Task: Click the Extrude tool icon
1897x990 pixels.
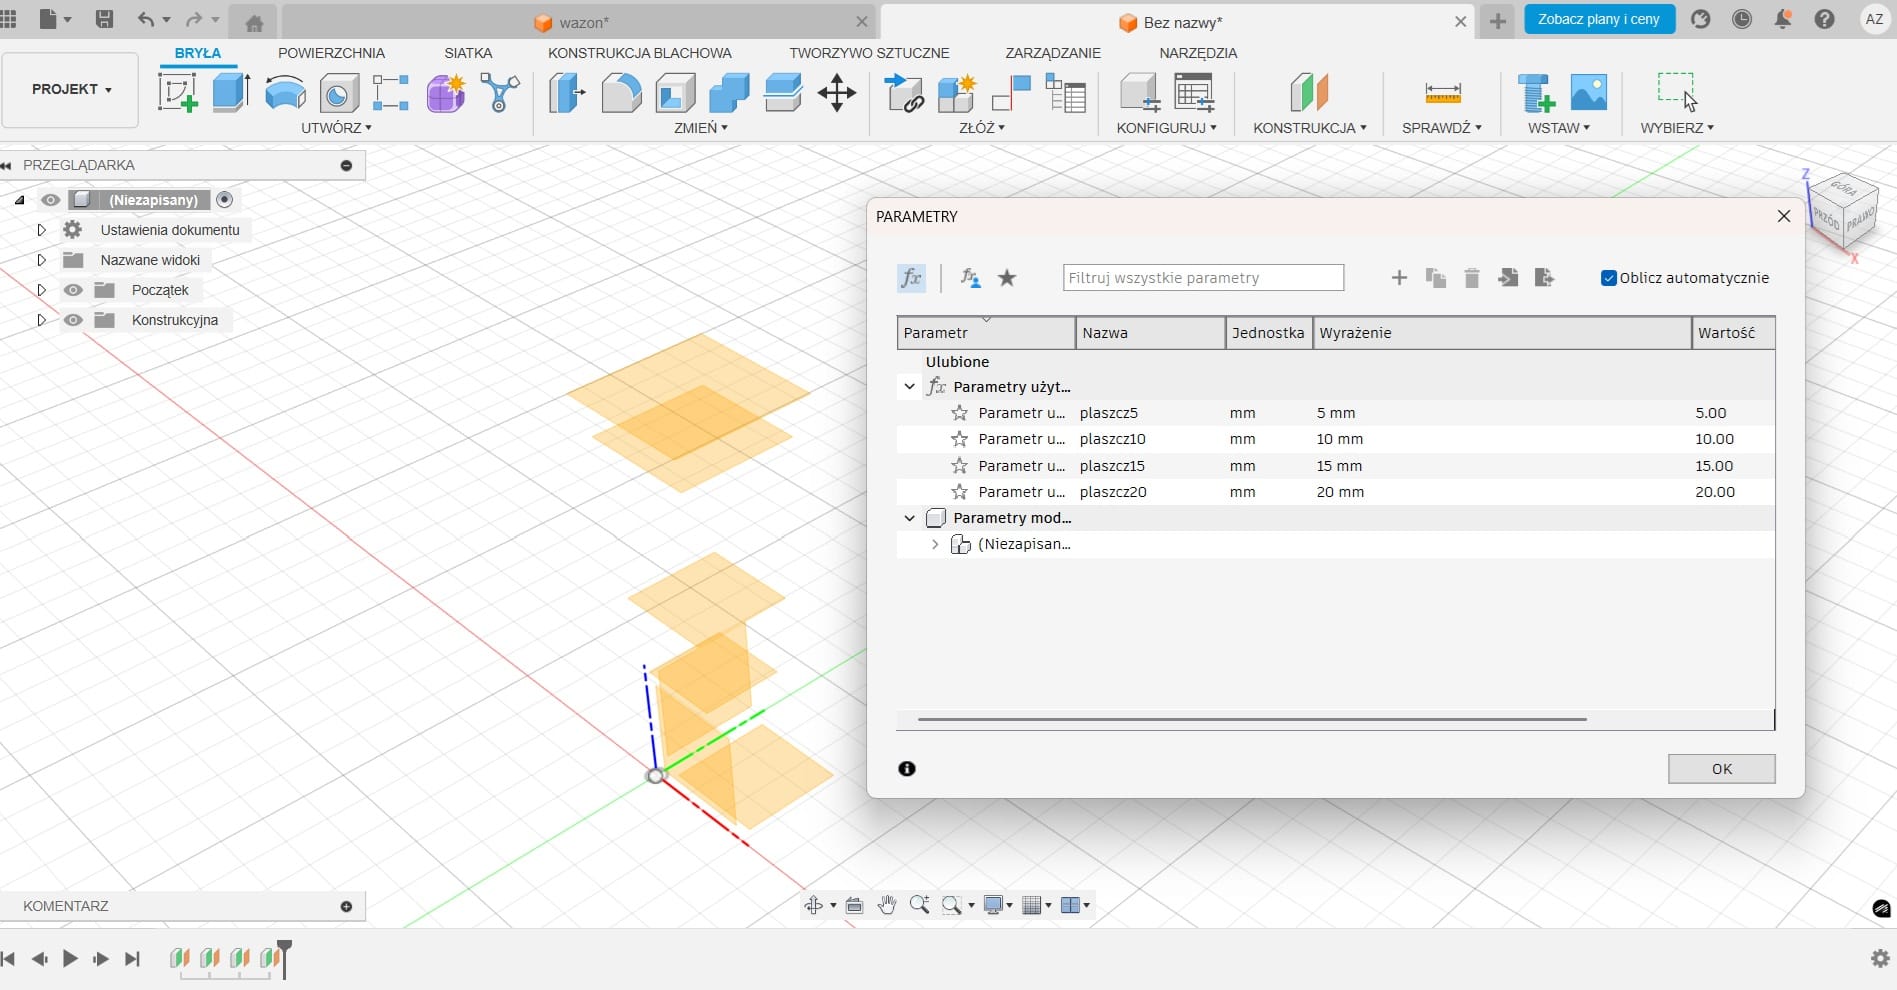Action: click(x=231, y=93)
